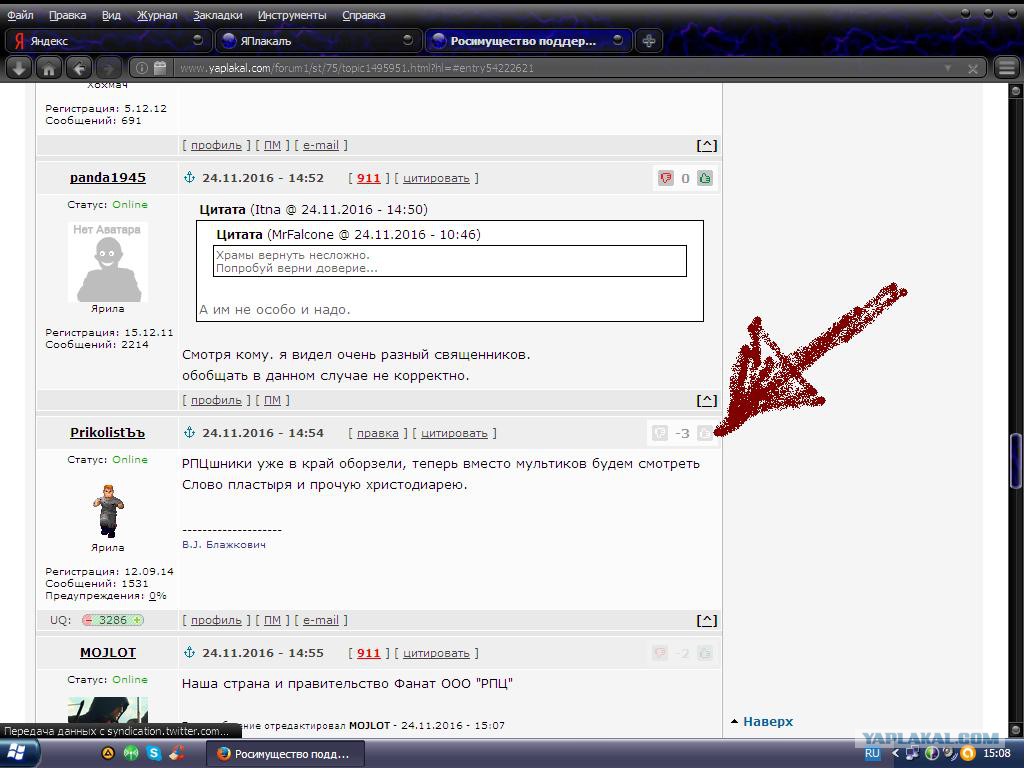Click the text 'Сообщений: 2214'
Image resolution: width=1025 pixels, height=768 pixels.
click(97, 344)
